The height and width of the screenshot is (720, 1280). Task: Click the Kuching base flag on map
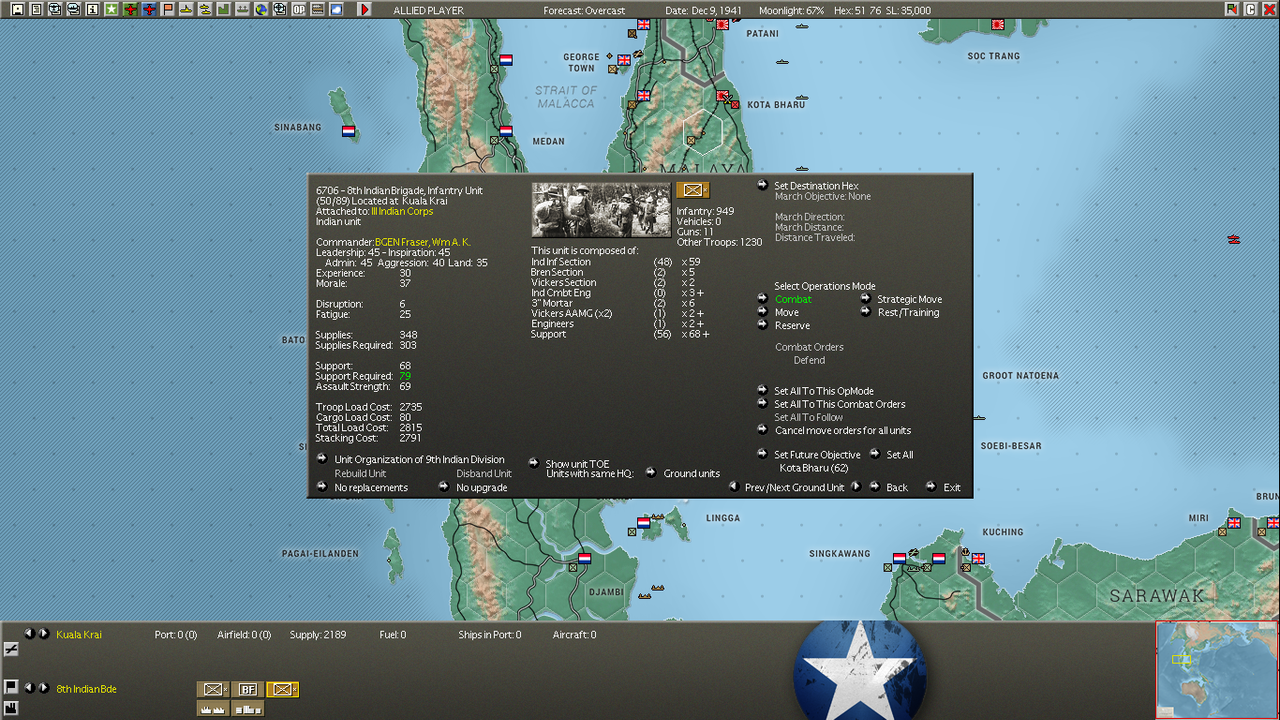pyautogui.click(x=978, y=558)
